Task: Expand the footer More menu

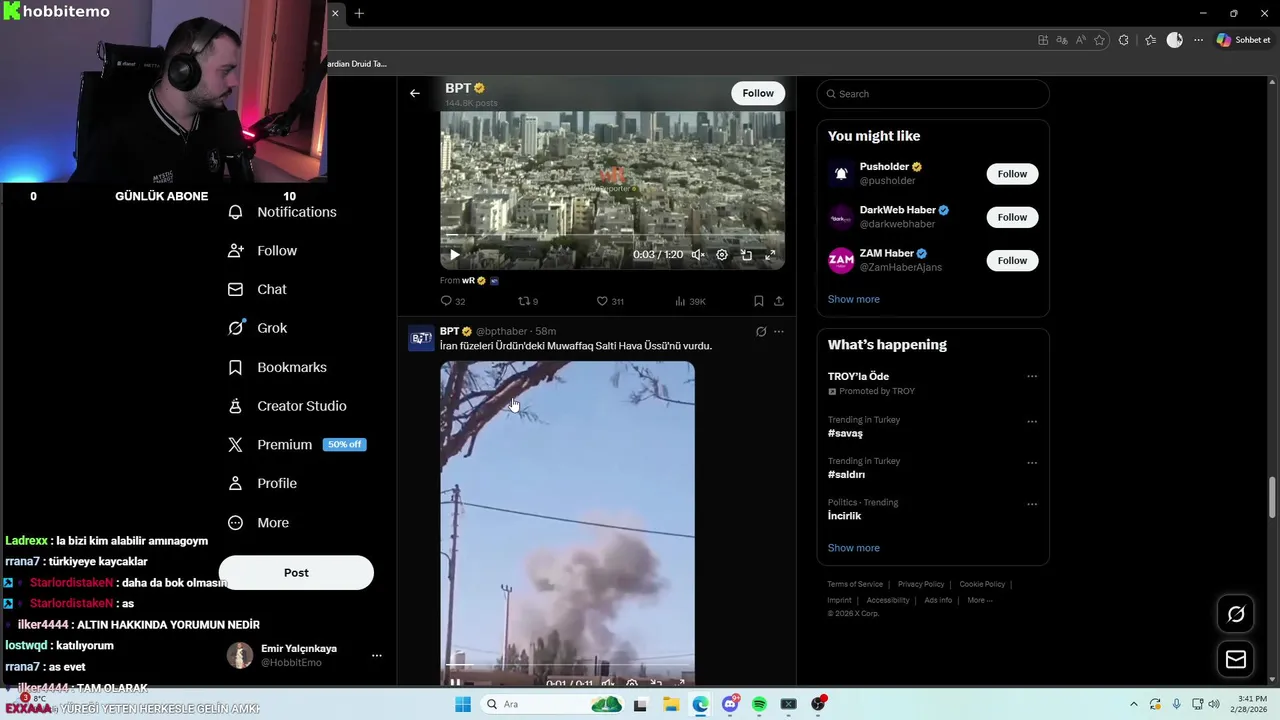Action: [979, 600]
